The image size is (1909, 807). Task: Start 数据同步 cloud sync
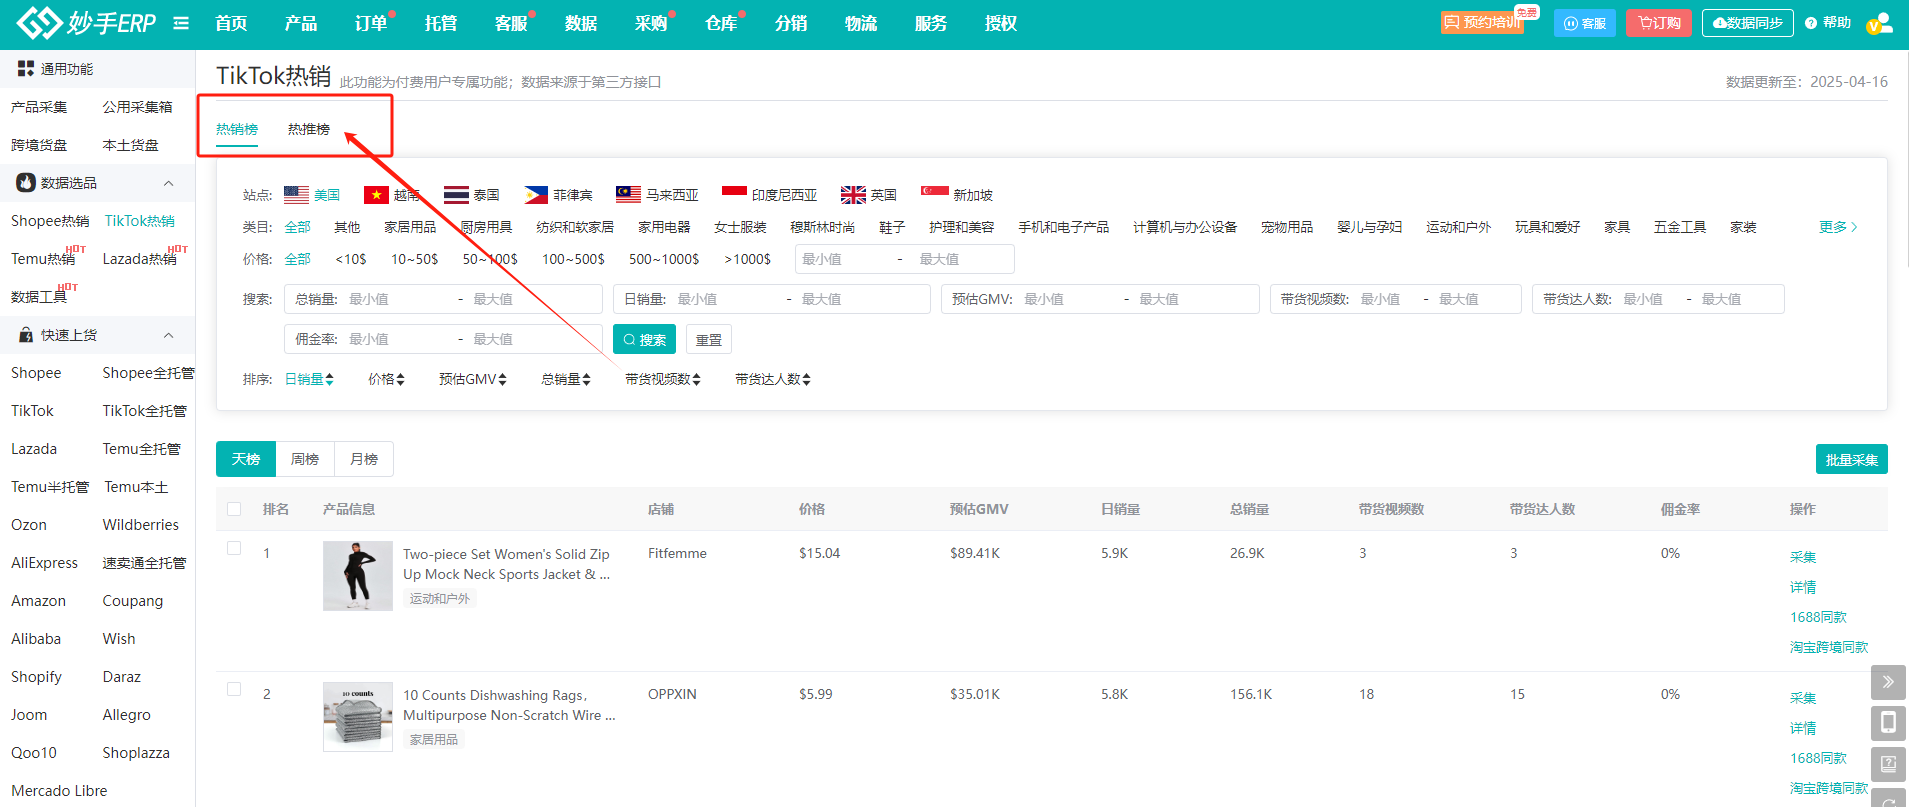pos(1748,23)
